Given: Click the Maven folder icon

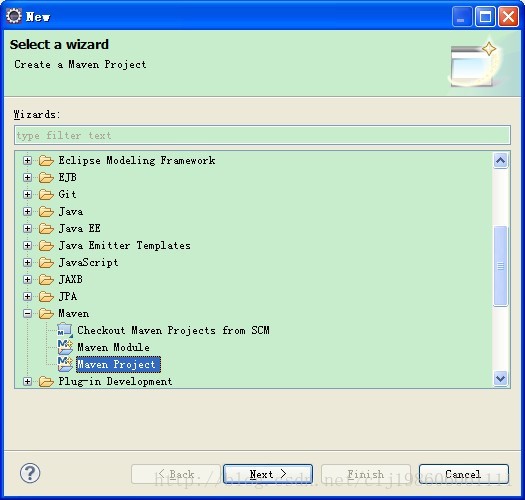Looking at the screenshot, I should coord(46,314).
